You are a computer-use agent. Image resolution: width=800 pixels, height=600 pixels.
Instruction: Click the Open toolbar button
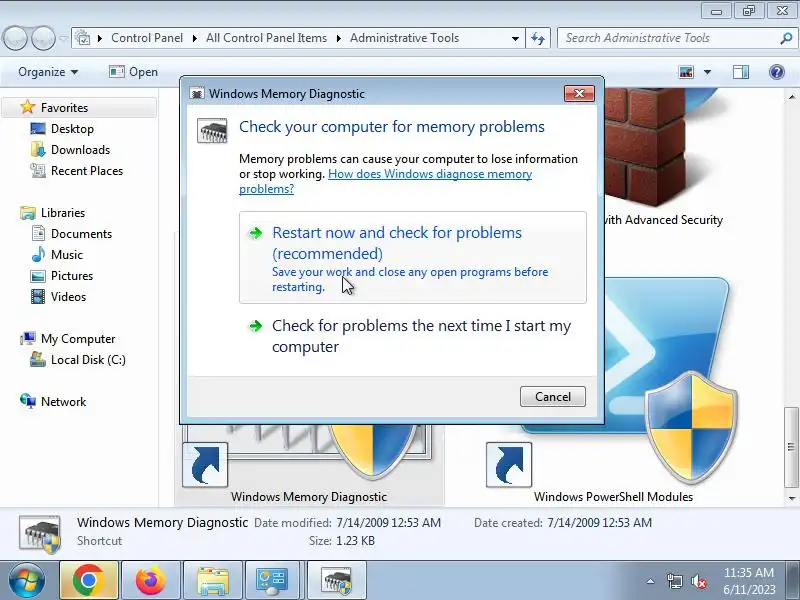click(x=134, y=72)
